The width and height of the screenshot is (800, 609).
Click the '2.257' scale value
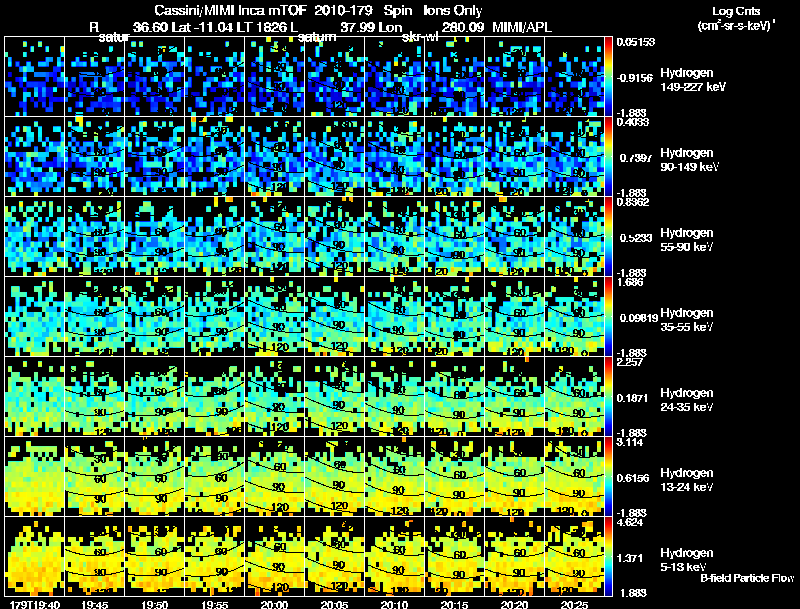631,362
